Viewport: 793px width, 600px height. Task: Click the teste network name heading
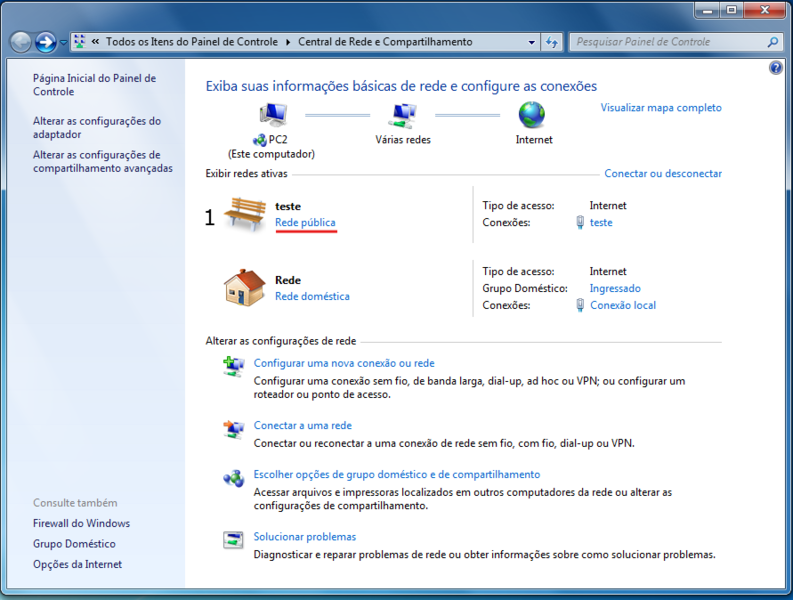click(x=288, y=206)
